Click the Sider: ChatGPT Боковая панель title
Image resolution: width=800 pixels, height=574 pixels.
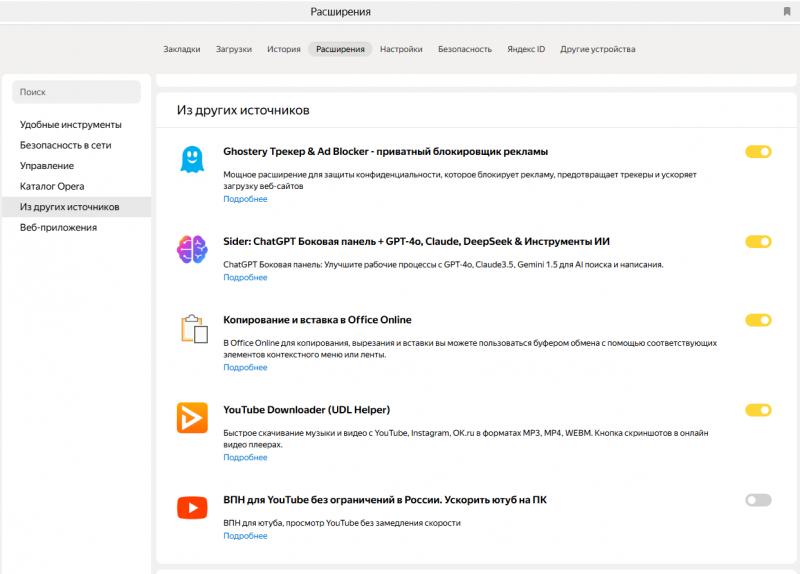point(416,241)
